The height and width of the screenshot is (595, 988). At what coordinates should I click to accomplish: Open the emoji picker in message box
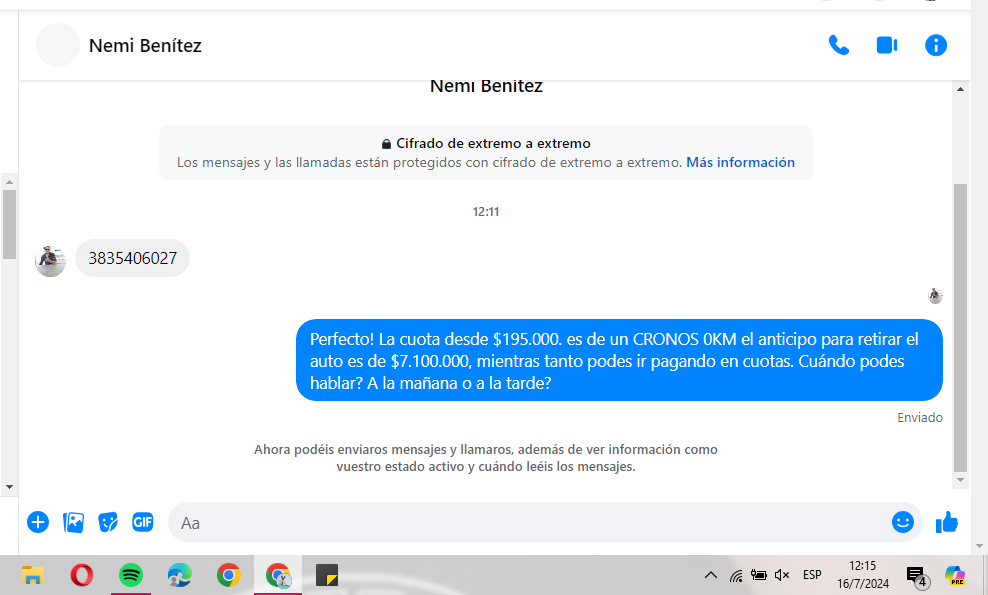[902, 522]
